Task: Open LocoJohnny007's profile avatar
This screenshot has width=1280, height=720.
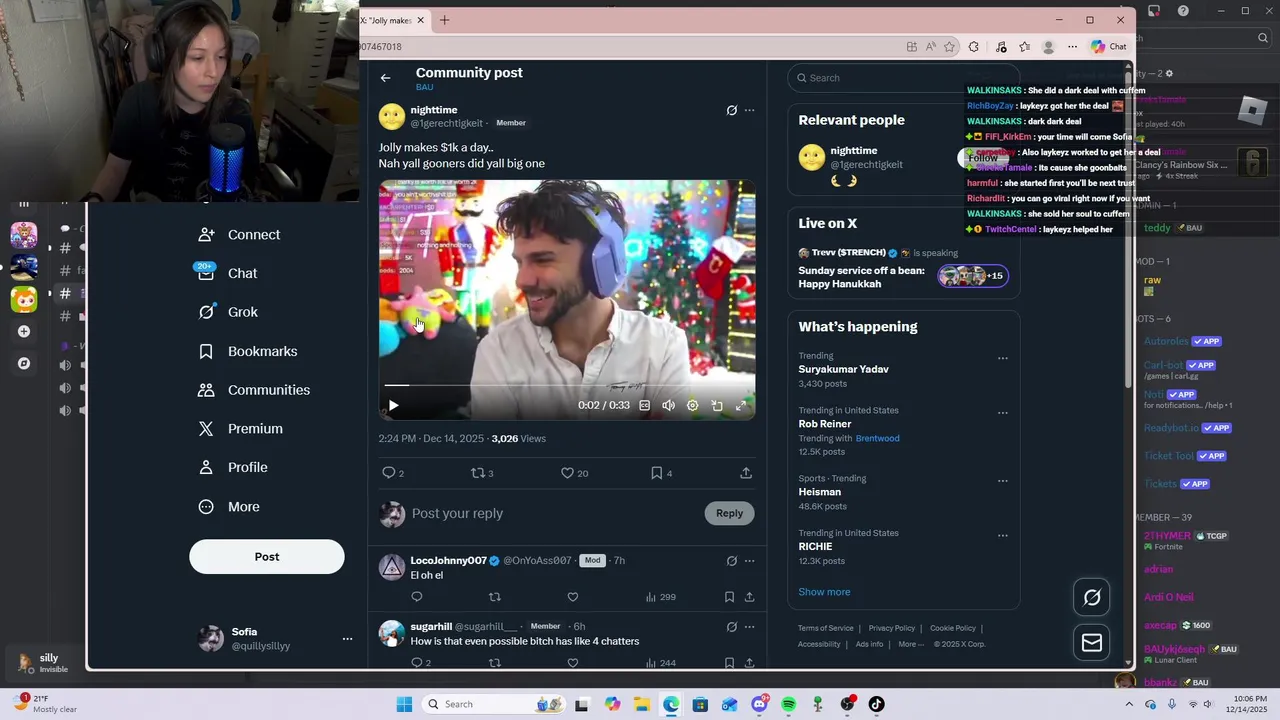Action: [x=392, y=567]
